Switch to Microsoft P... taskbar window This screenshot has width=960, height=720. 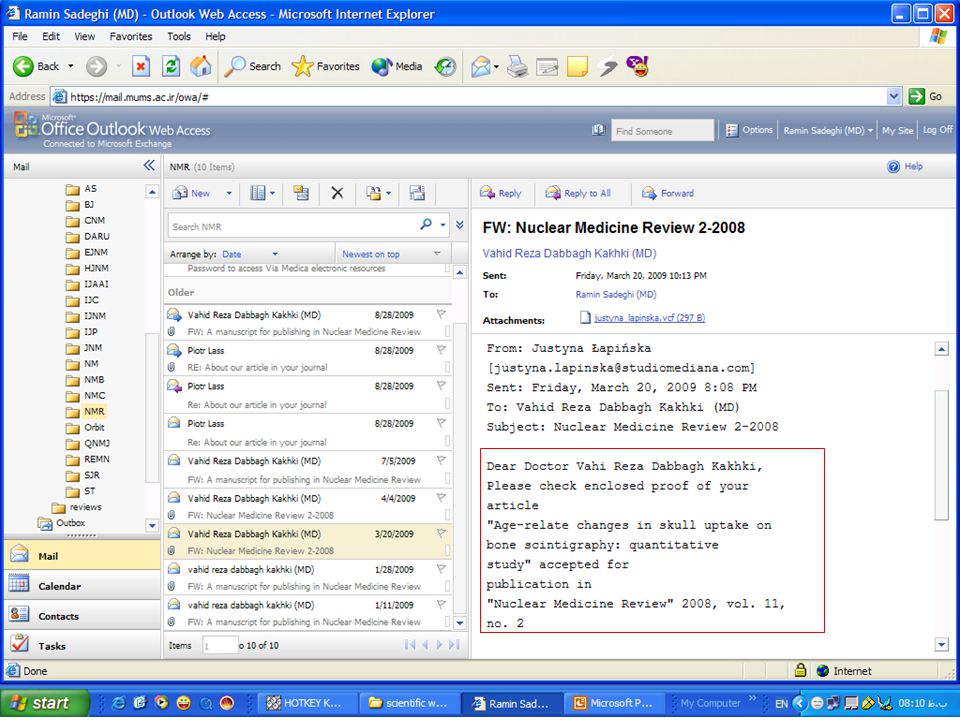(x=614, y=703)
